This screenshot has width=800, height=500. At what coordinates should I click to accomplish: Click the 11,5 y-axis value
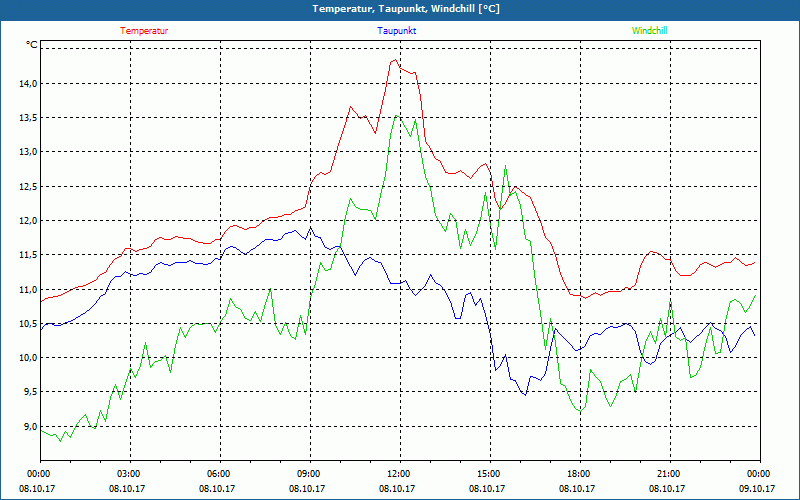coord(29,255)
